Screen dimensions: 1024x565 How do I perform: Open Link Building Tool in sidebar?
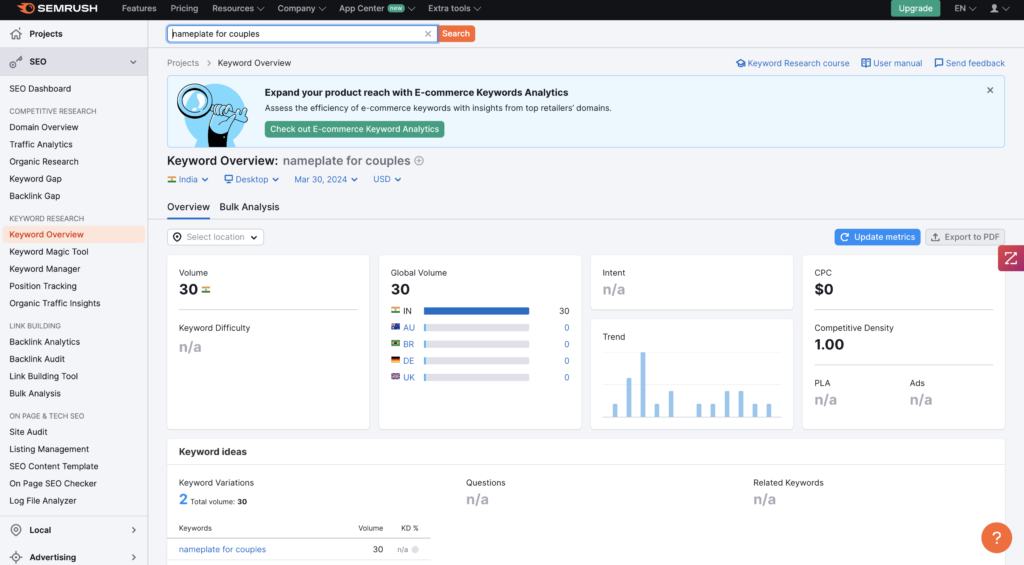pos(44,376)
